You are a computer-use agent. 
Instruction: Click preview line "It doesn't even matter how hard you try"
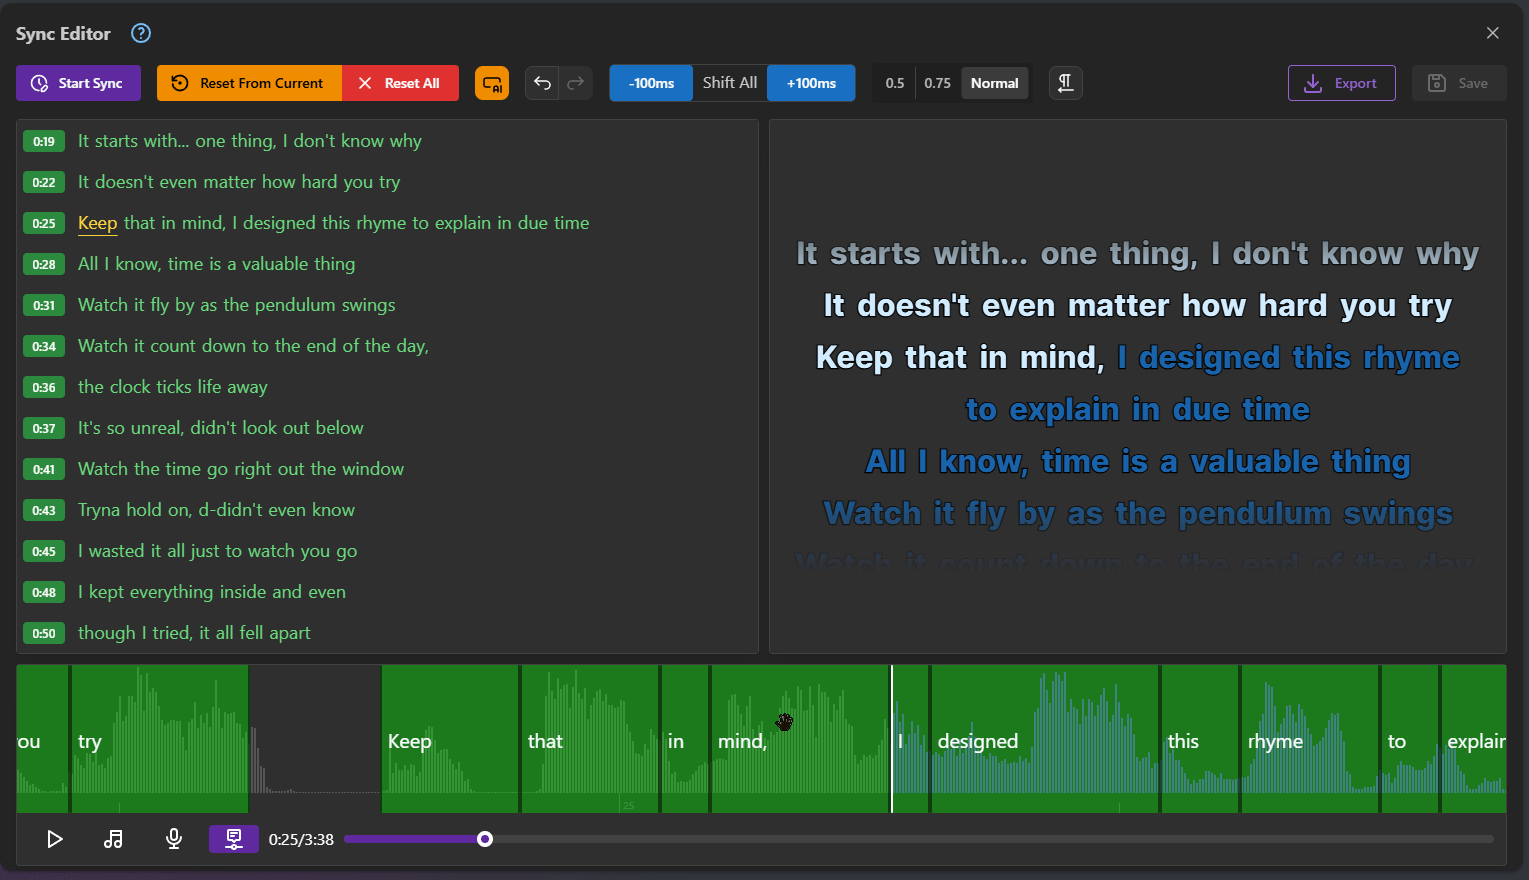coord(1138,305)
